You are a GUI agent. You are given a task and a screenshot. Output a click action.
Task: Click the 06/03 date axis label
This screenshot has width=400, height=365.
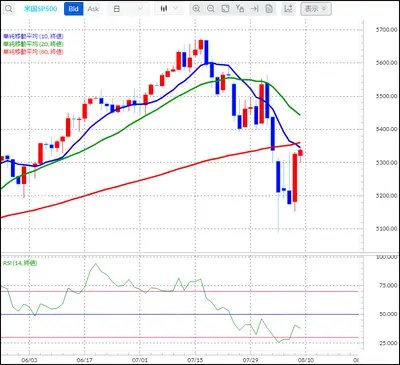29,360
